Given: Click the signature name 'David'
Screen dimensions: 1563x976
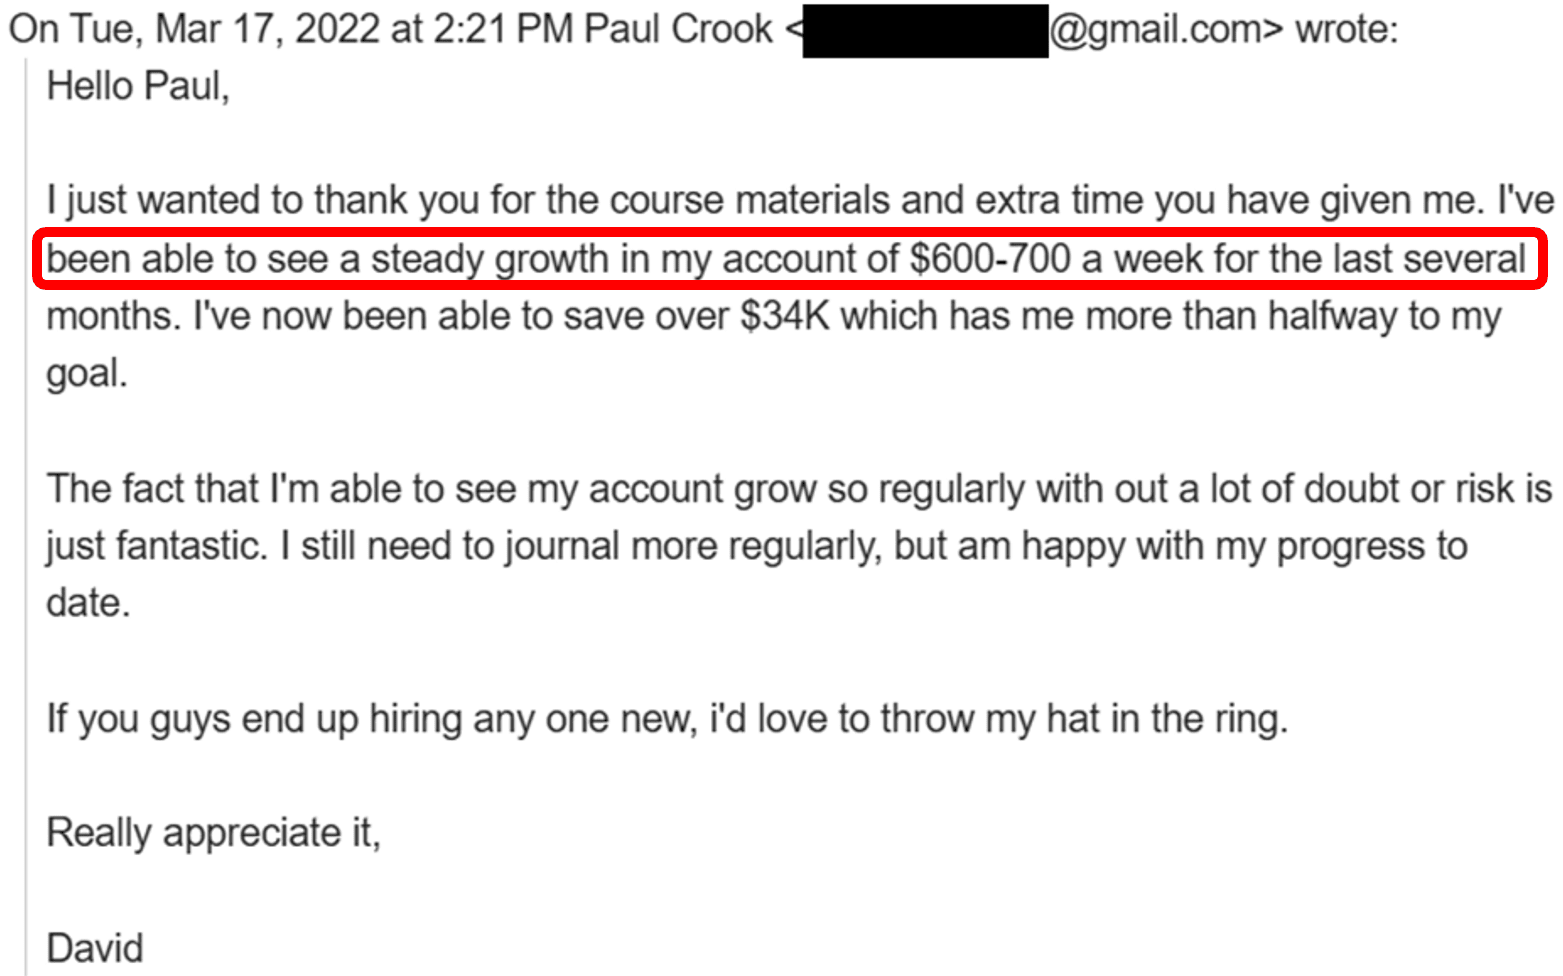Looking at the screenshot, I should [95, 948].
